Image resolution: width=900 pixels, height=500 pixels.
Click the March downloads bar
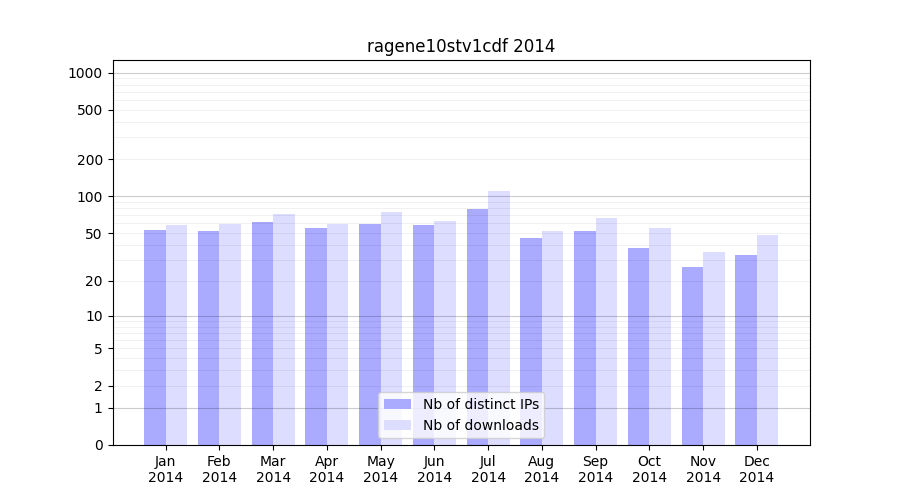(284, 329)
